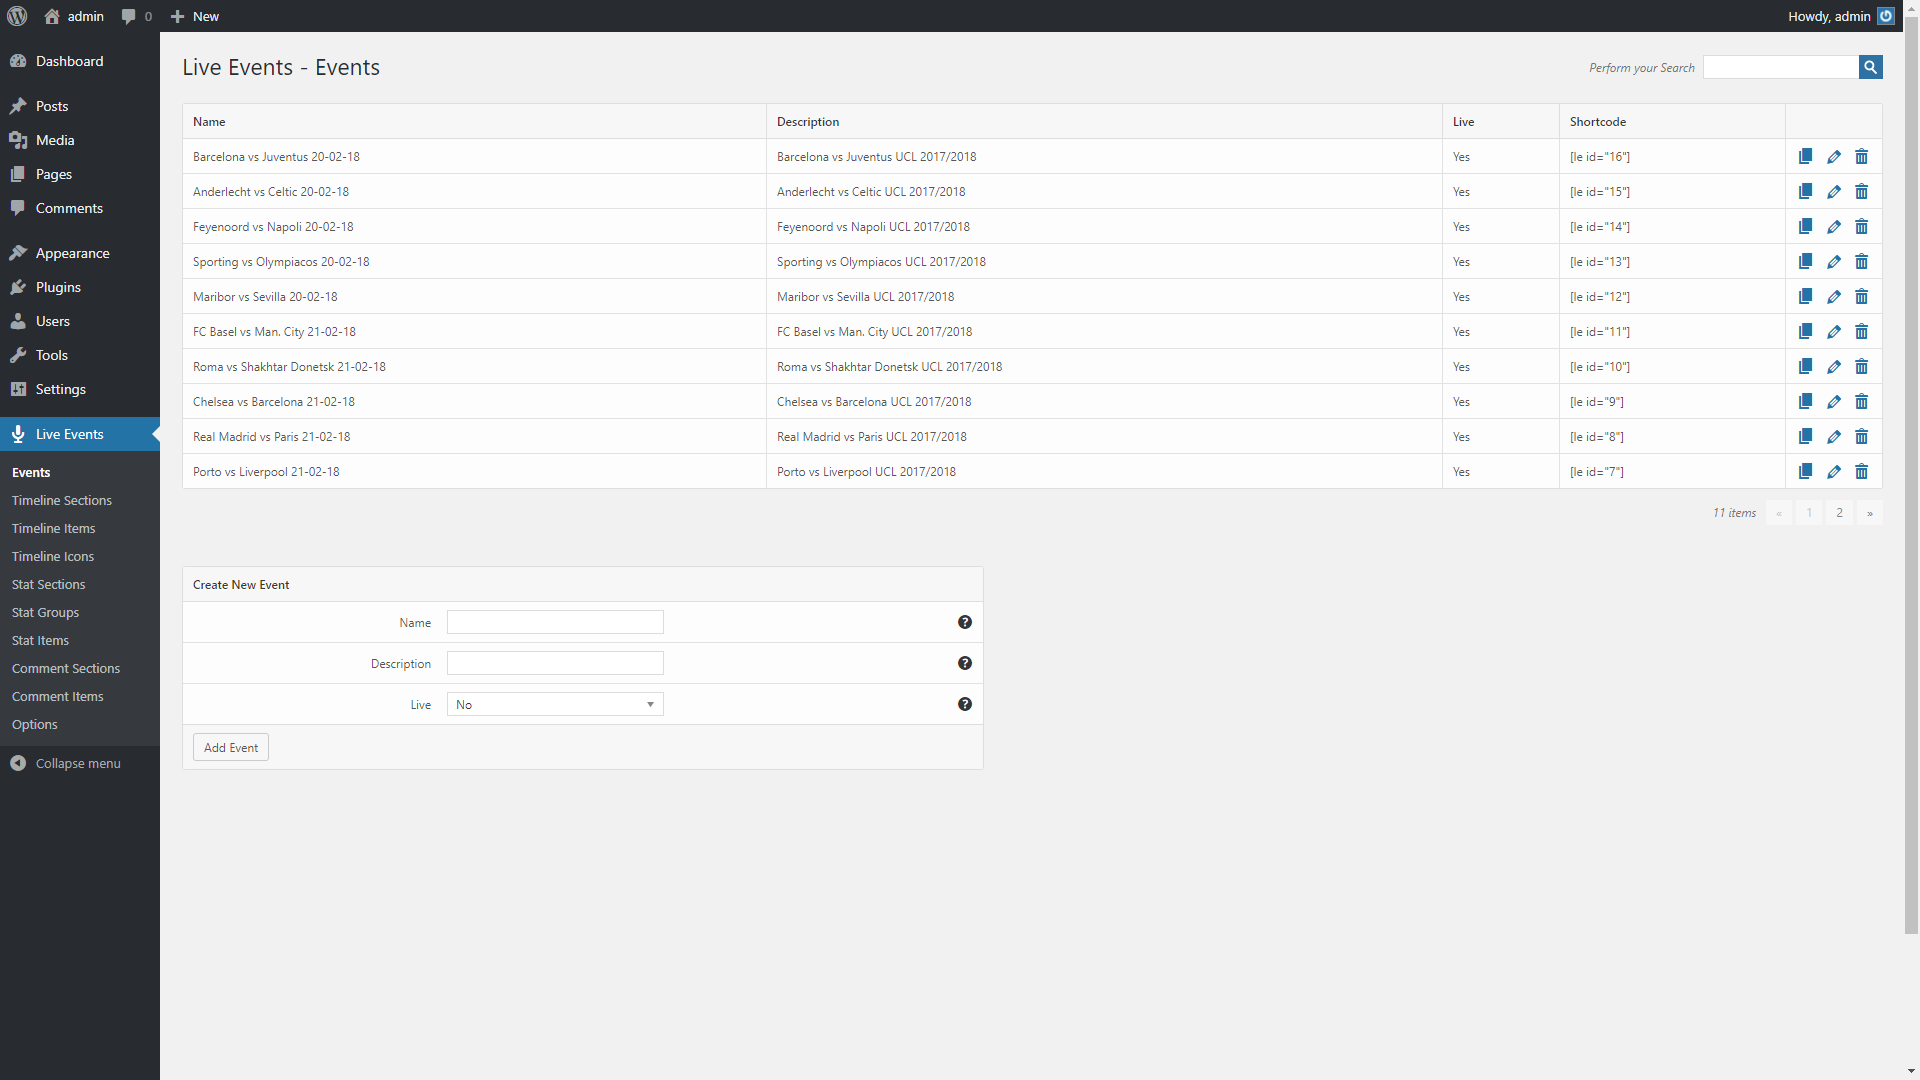Viewport: 1920px width, 1080px height.
Task: Open help icon next to Name field
Action: pyautogui.click(x=964, y=621)
